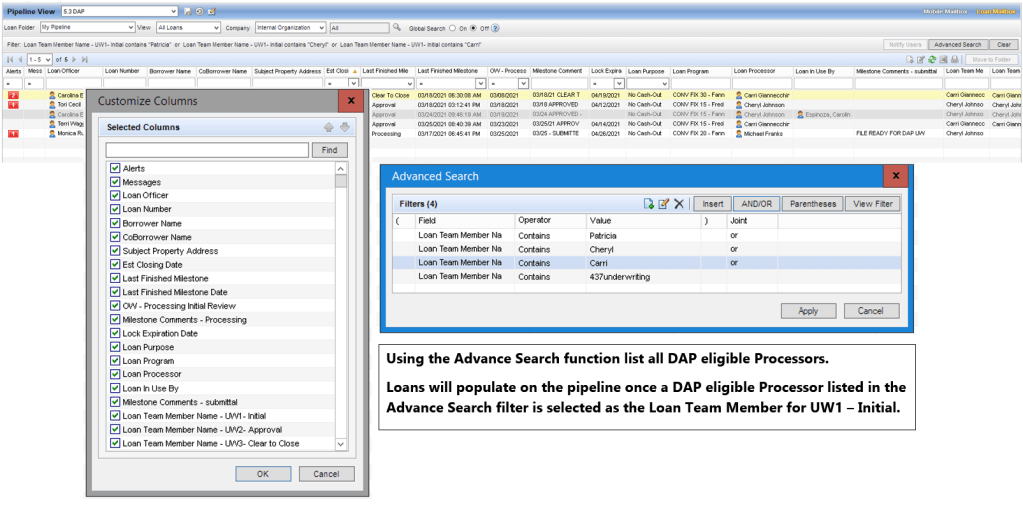Delete the selected filter with the X icon
The image size is (1023, 508).
coord(678,204)
